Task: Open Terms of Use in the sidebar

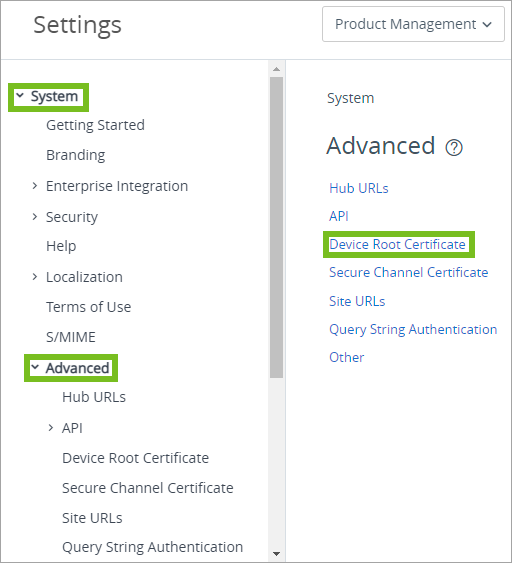Action: click(88, 307)
